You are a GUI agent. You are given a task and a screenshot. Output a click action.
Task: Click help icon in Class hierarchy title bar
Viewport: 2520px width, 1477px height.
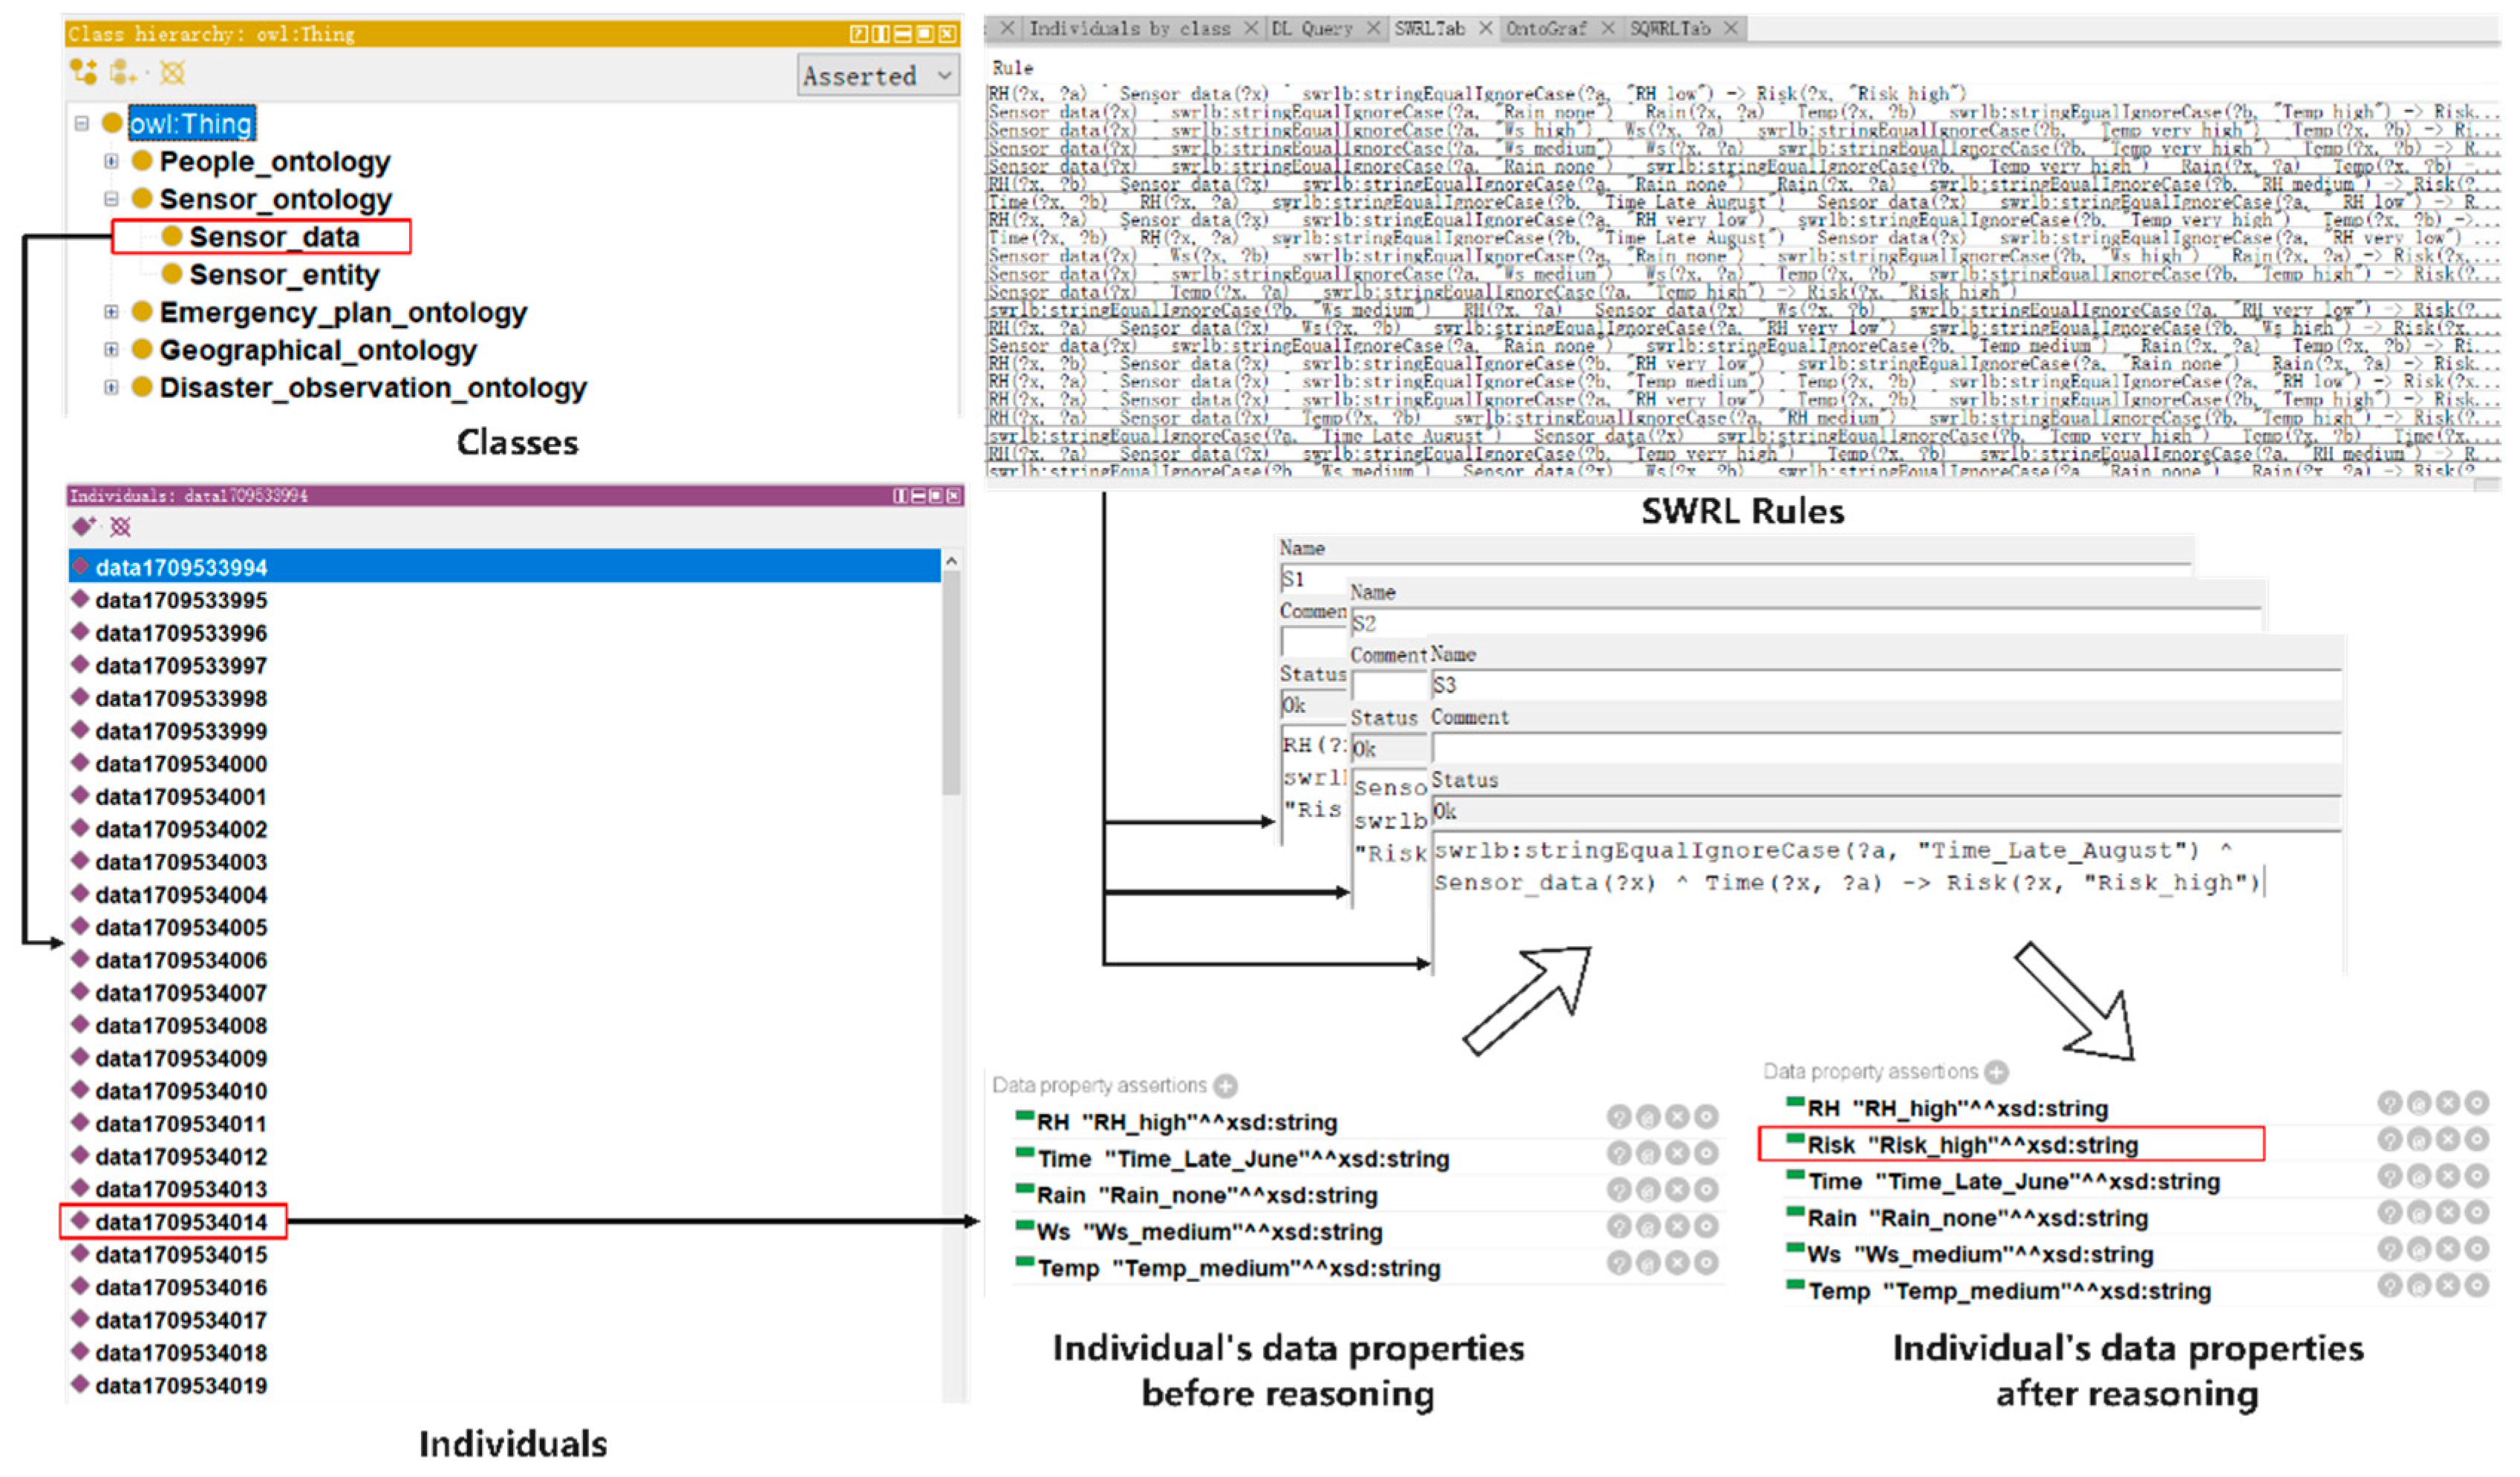click(x=858, y=34)
